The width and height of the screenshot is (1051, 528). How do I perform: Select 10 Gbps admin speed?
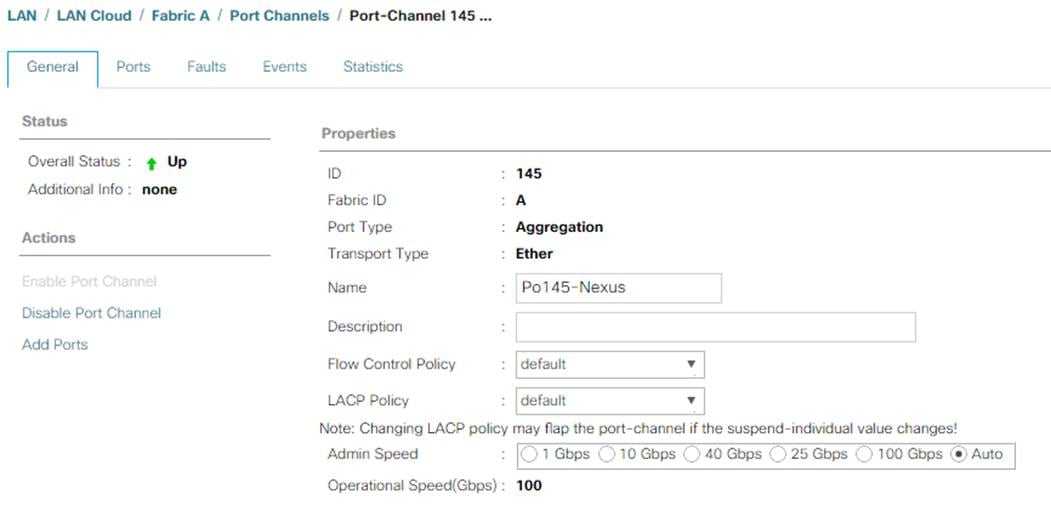(607, 454)
